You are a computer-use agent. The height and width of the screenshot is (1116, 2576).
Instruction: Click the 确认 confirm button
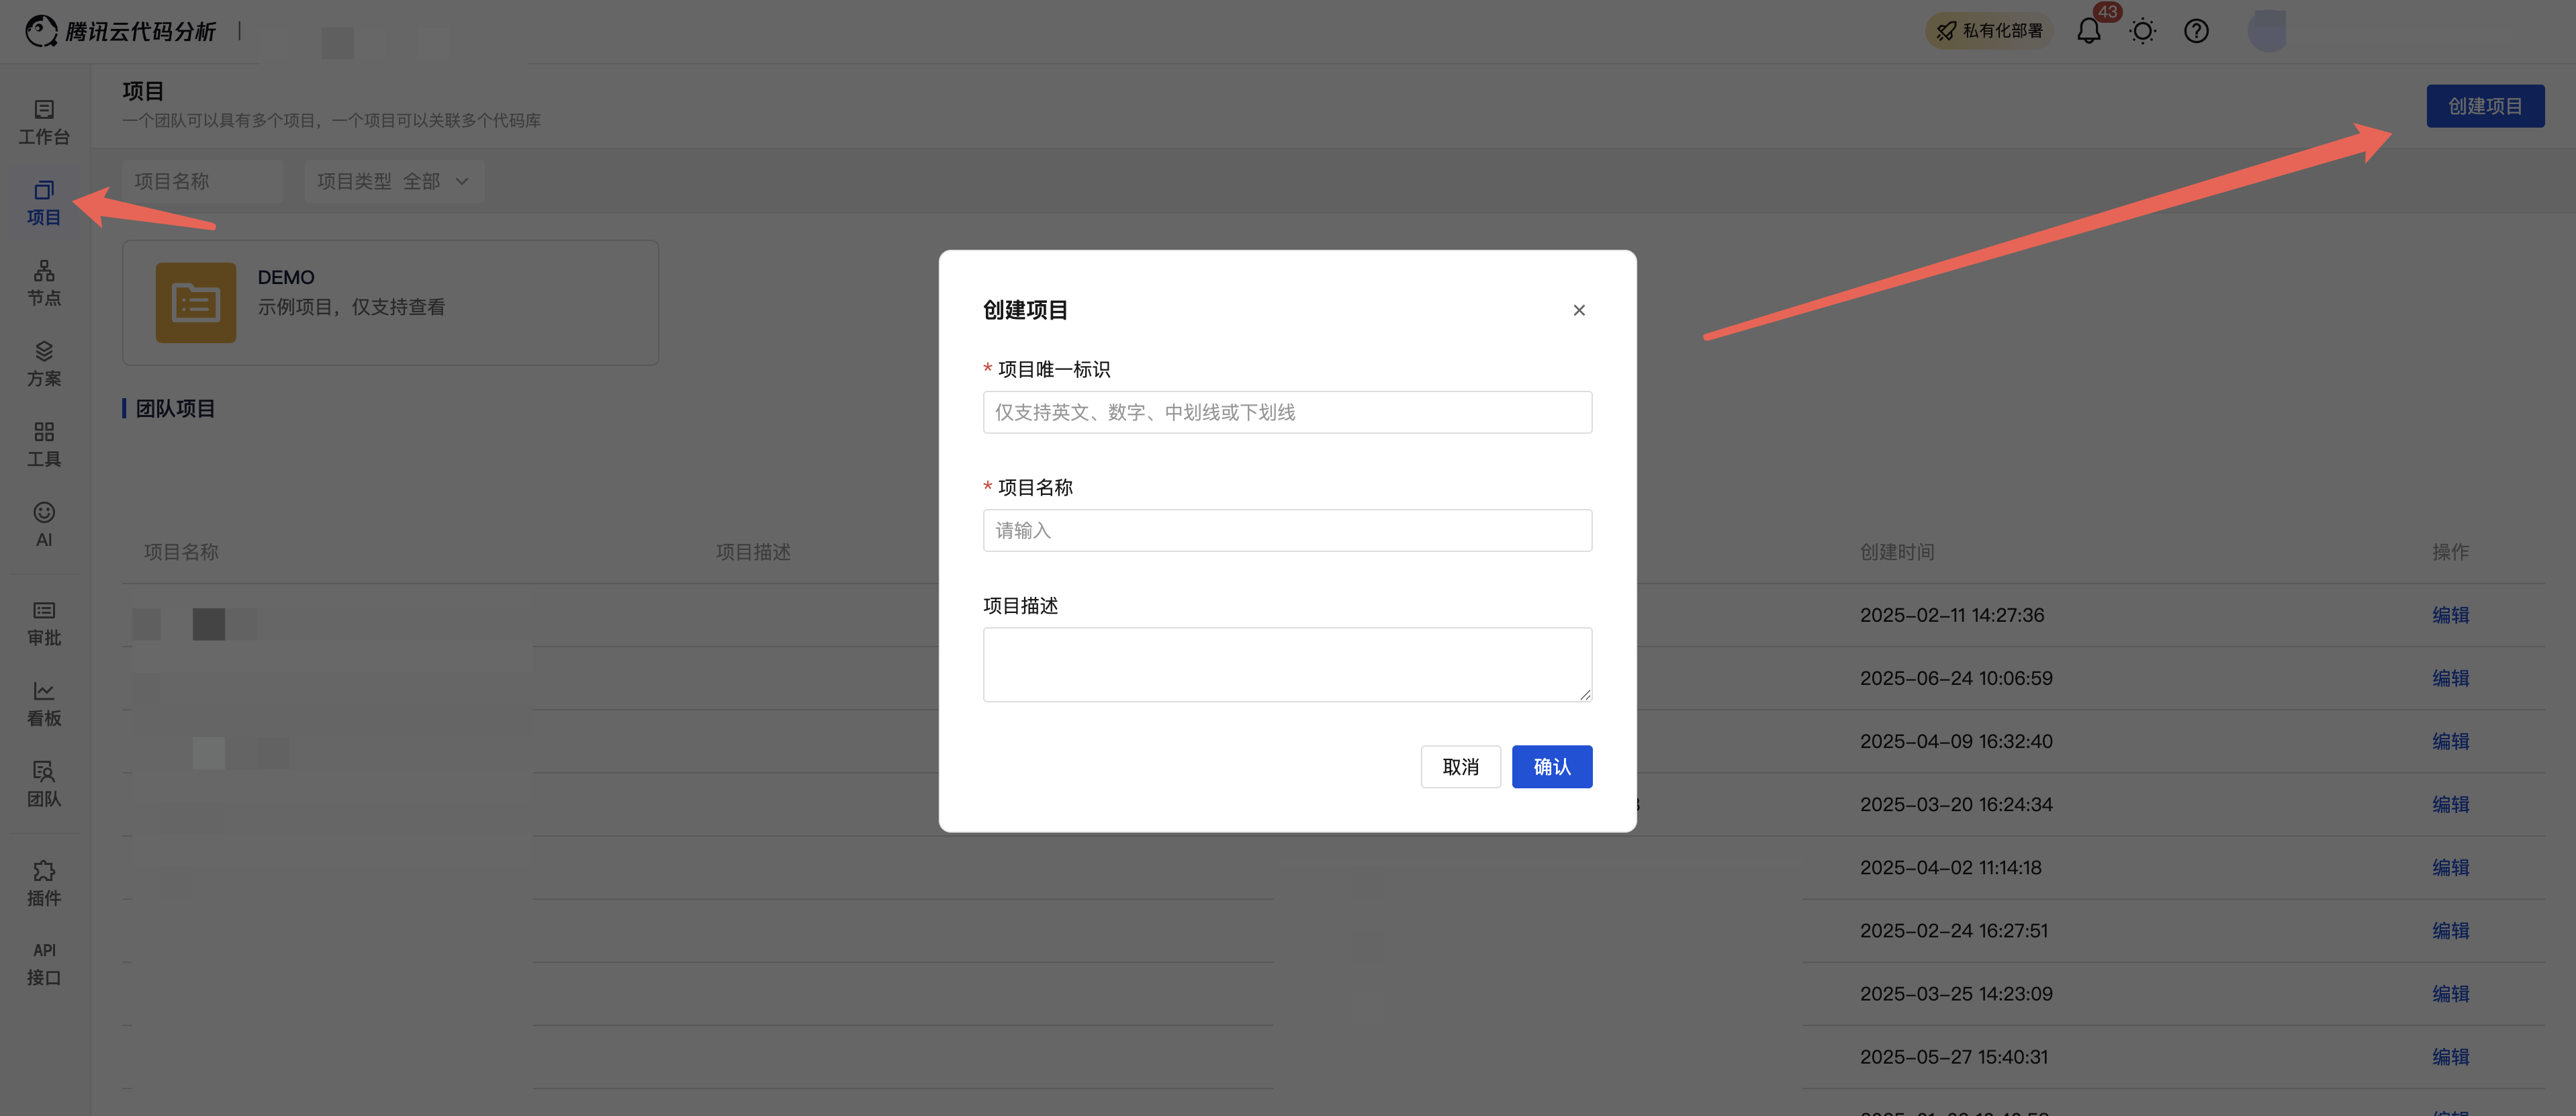[1551, 767]
